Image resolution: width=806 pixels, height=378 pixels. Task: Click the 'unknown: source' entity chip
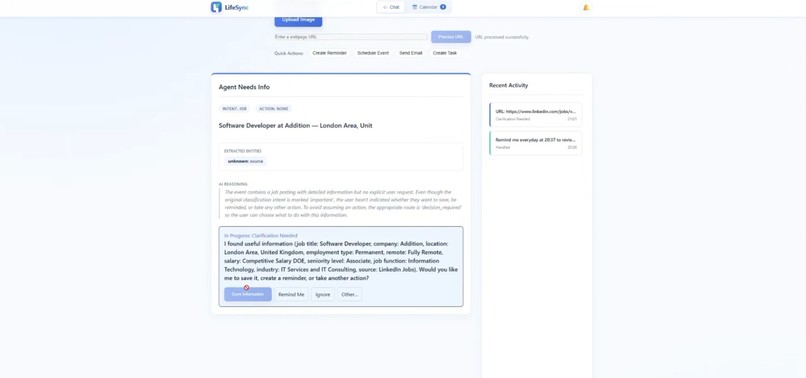(x=246, y=161)
